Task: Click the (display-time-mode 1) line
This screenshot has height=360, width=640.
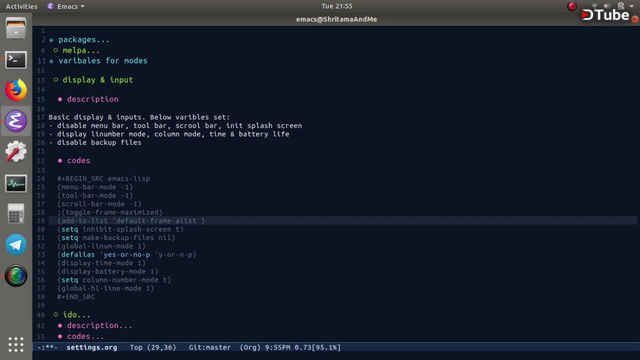Action: tap(101, 263)
